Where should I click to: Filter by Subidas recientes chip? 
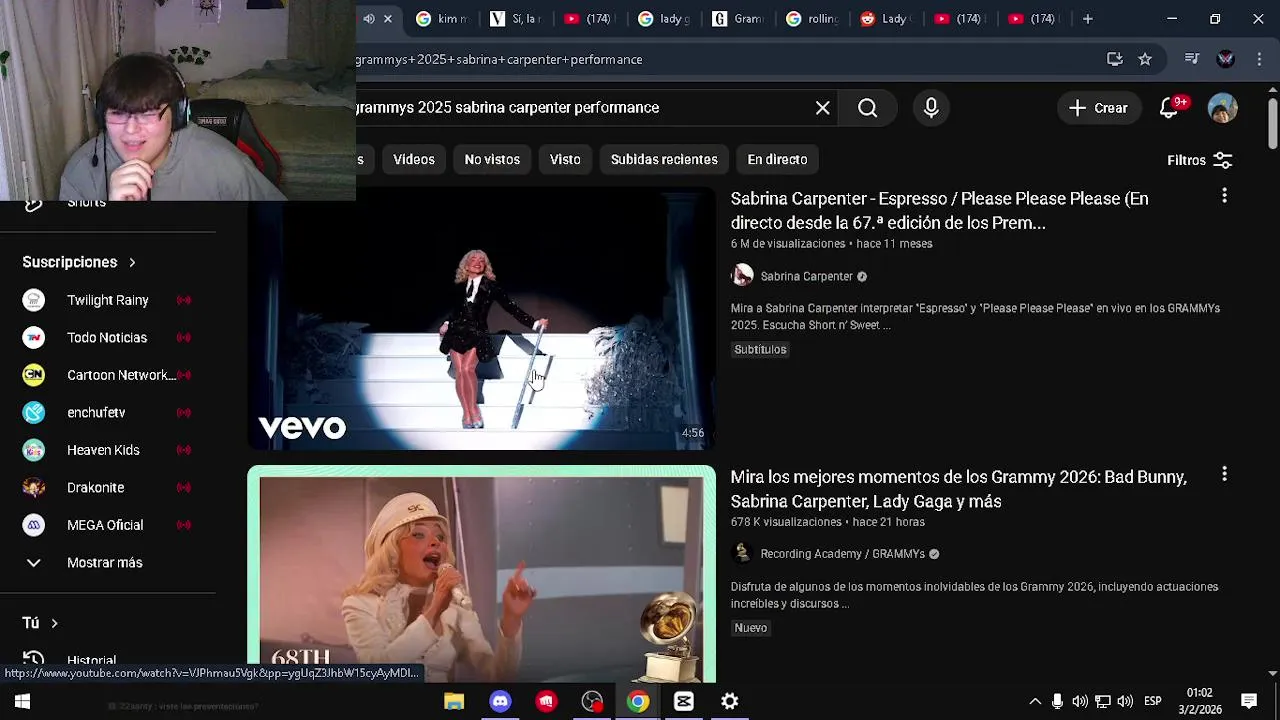(x=664, y=159)
